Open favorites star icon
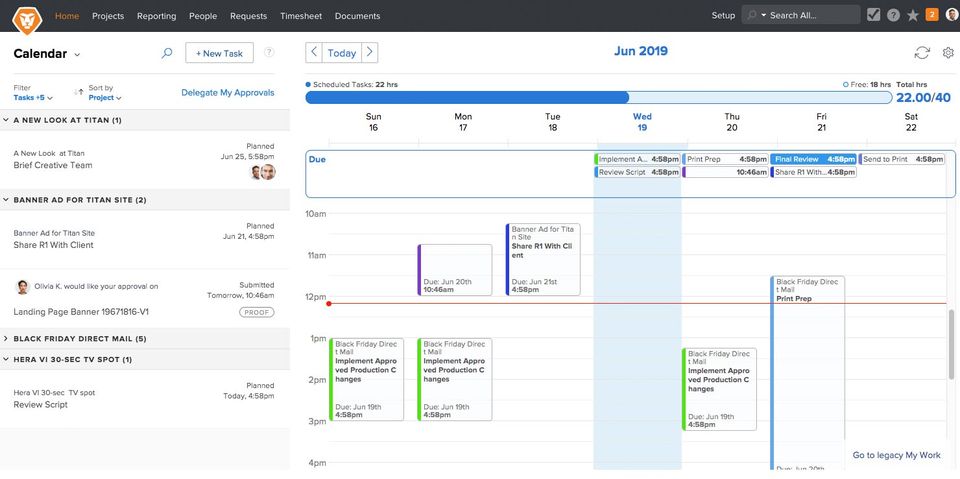This screenshot has height=479, width=960. click(x=912, y=15)
